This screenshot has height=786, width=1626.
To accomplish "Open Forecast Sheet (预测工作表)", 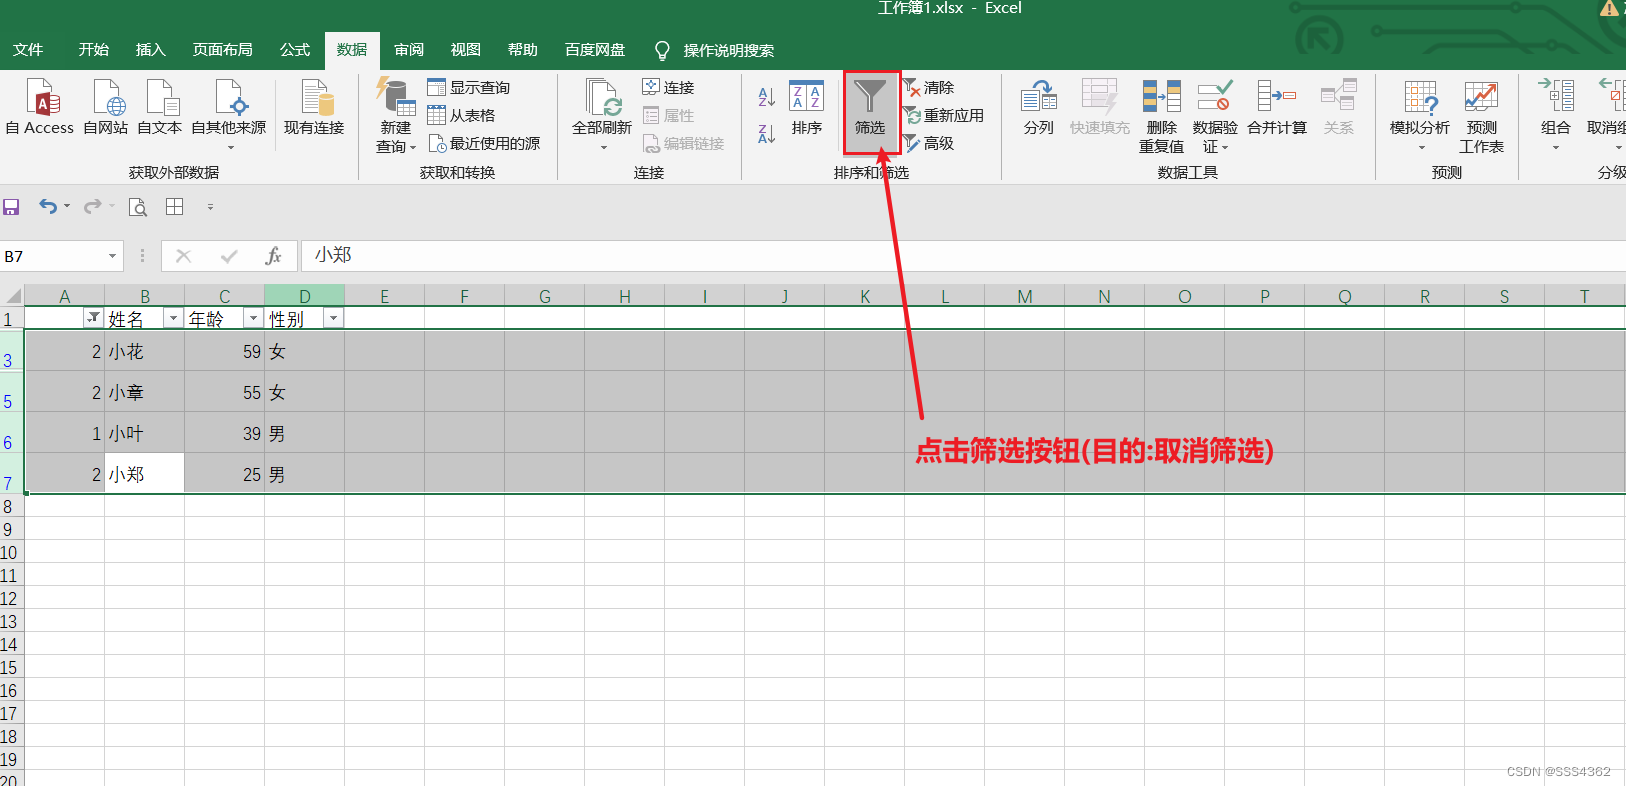I will [x=1481, y=116].
